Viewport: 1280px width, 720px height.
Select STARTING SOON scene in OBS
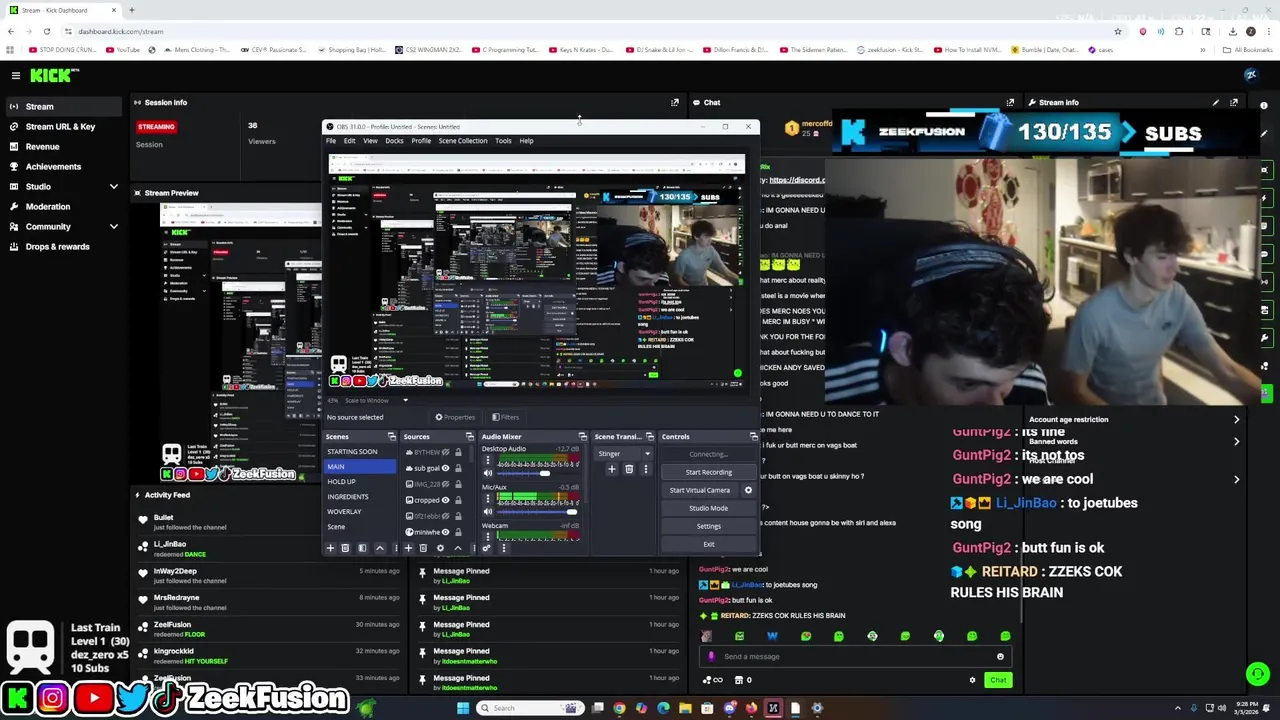[x=360, y=452]
